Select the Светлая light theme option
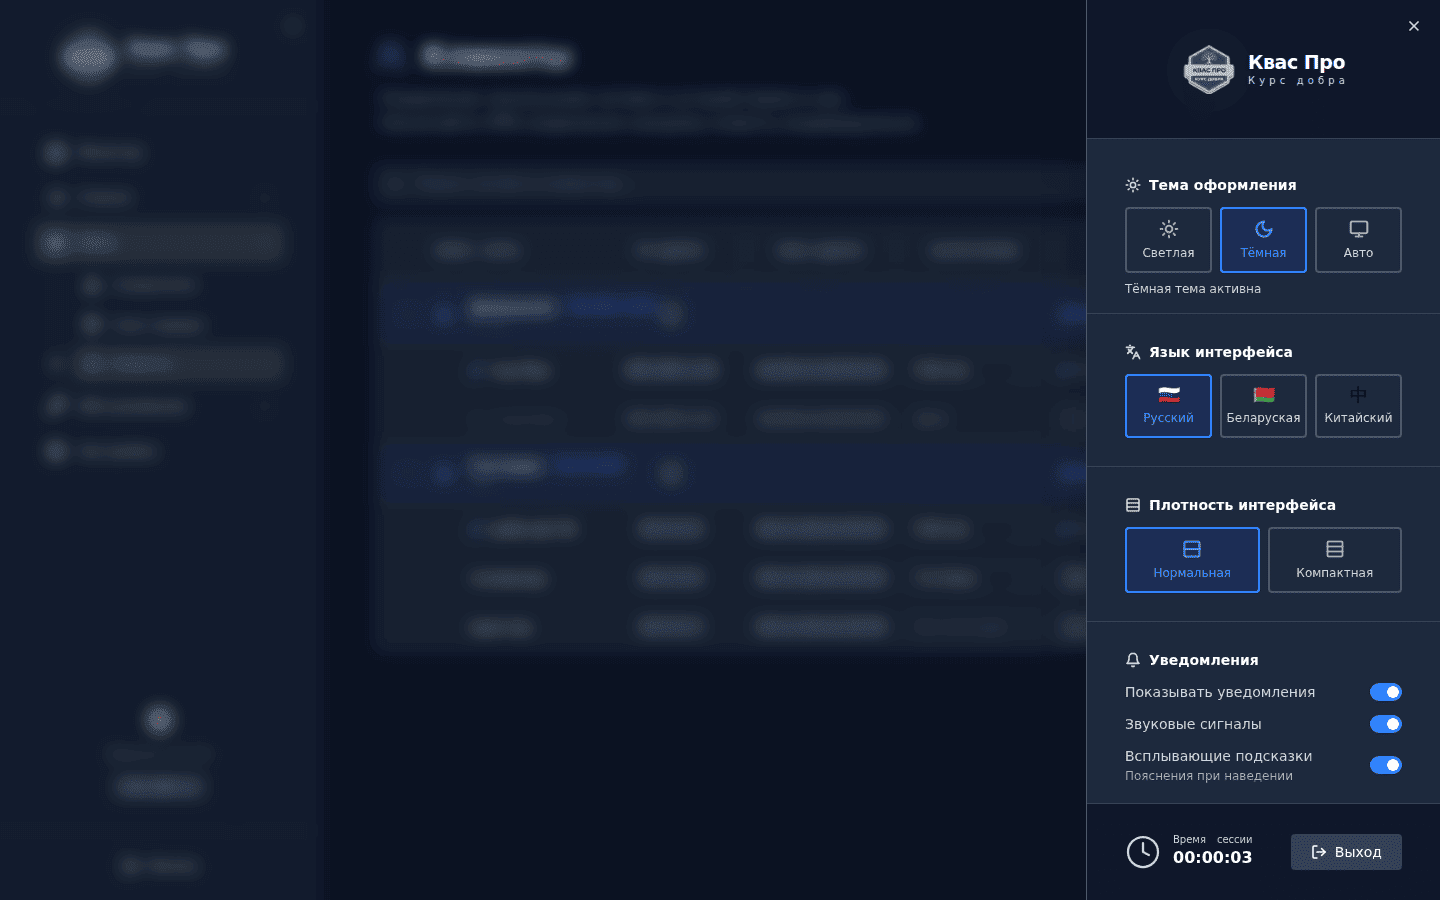The height and width of the screenshot is (900, 1440). coord(1168,240)
